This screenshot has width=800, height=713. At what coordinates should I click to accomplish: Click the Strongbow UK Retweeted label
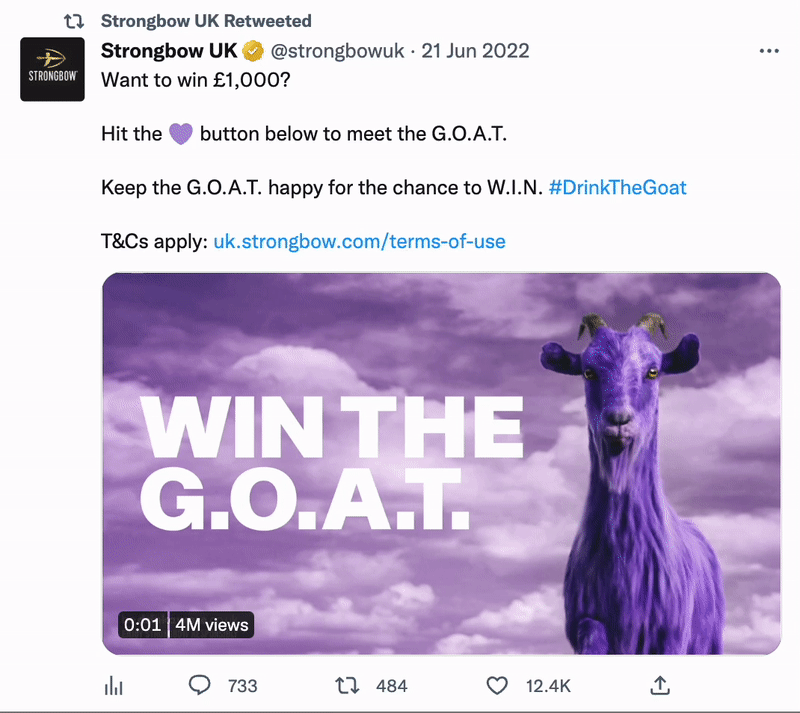point(206,21)
